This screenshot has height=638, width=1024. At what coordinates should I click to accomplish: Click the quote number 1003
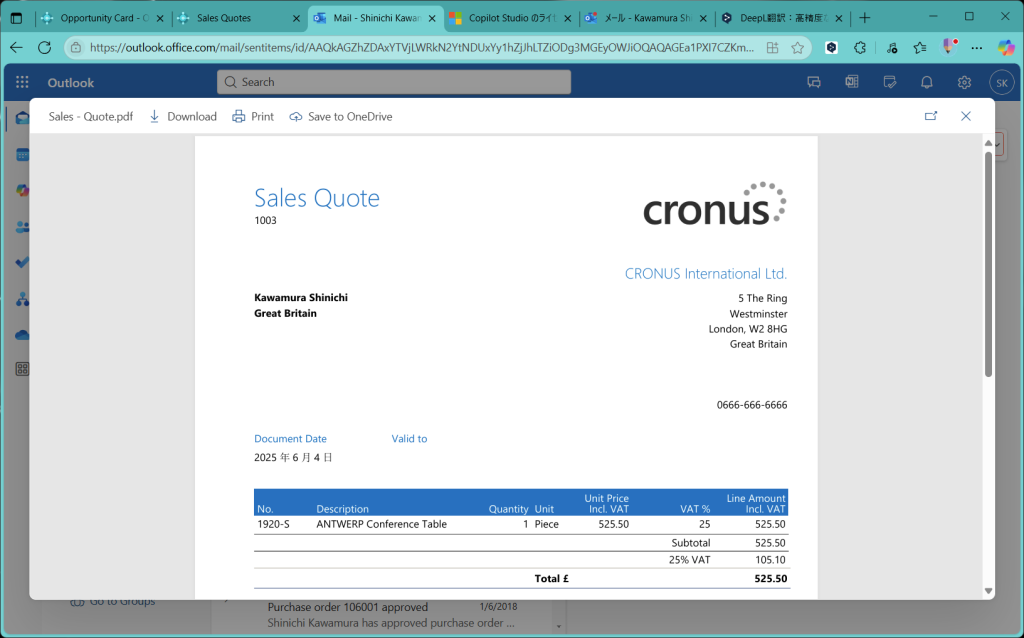tap(265, 221)
